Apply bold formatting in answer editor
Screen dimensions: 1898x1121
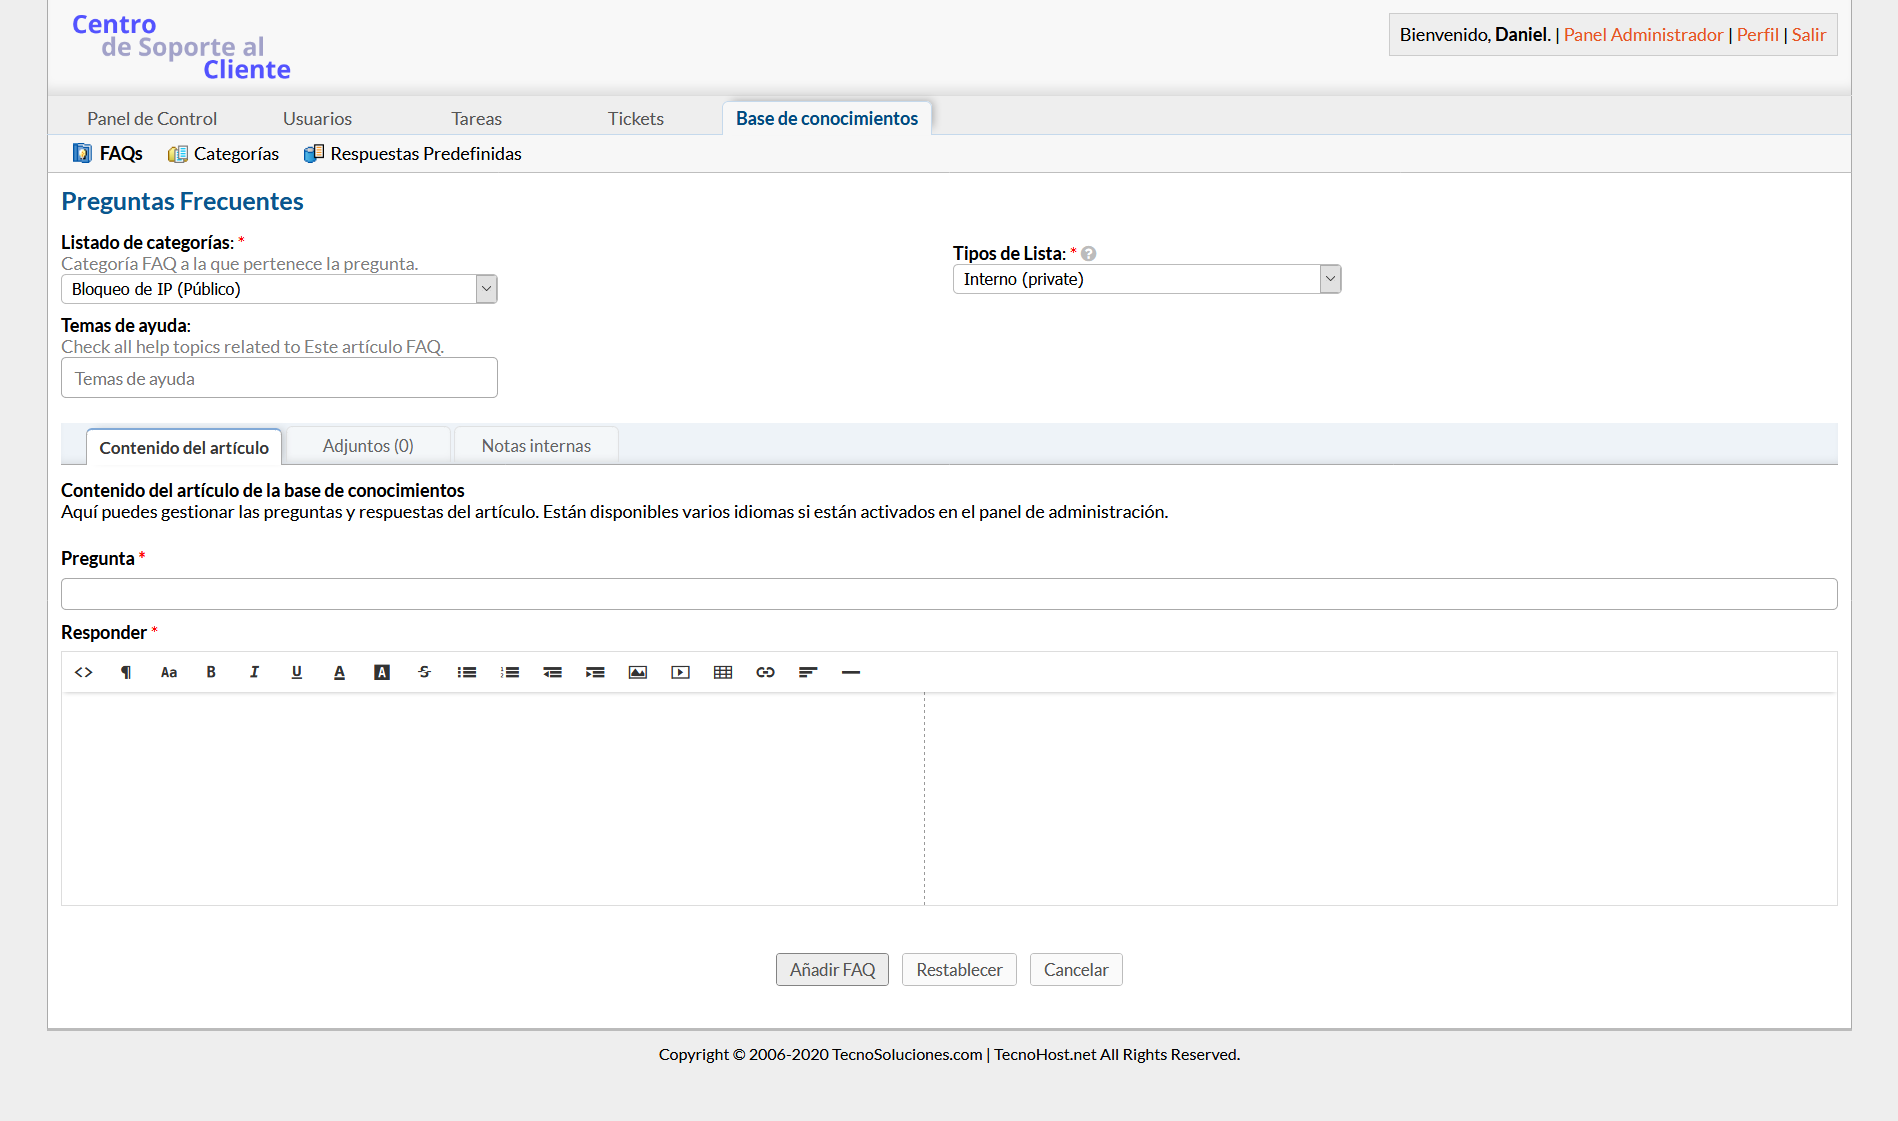[x=211, y=672]
